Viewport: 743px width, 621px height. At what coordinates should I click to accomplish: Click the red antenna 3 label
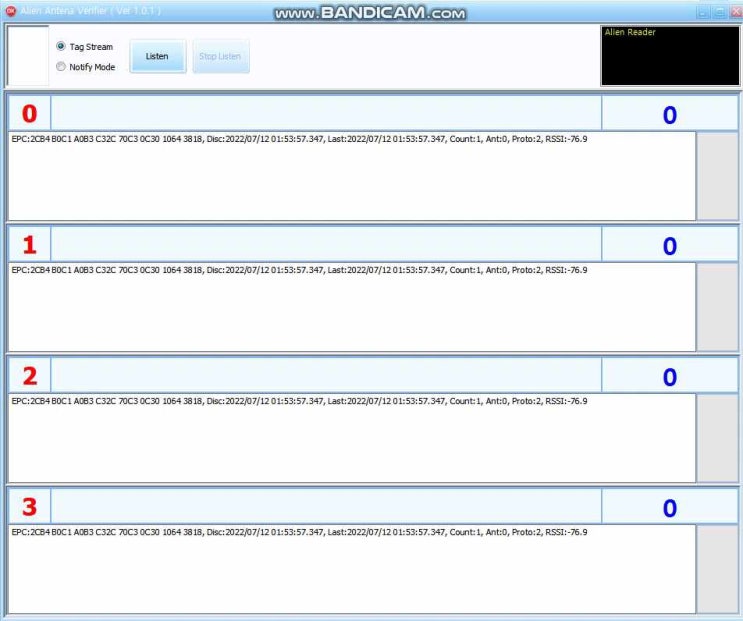[x=29, y=507]
